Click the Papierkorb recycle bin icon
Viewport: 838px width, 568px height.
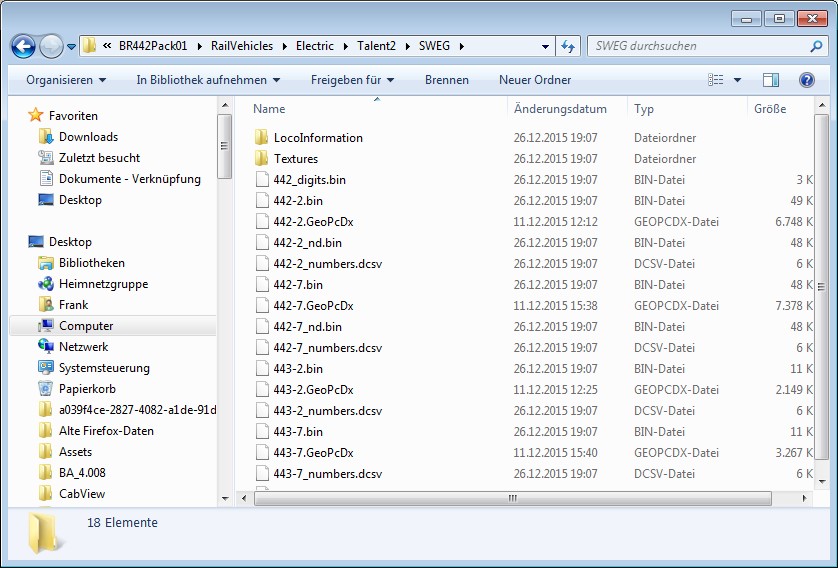(x=46, y=388)
